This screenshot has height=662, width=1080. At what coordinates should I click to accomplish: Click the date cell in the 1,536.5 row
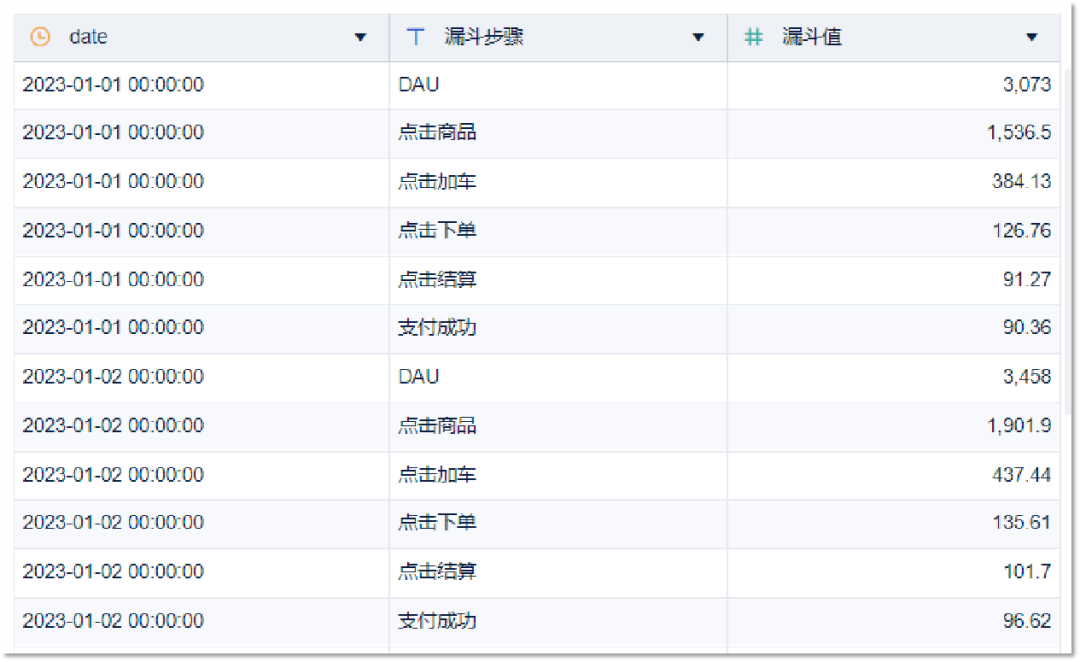(x=201, y=133)
